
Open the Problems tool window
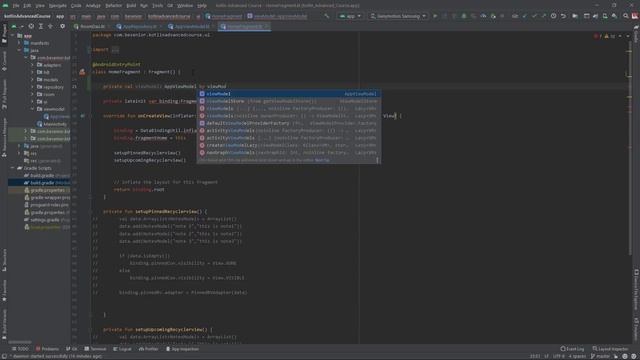pyautogui.click(x=47, y=349)
